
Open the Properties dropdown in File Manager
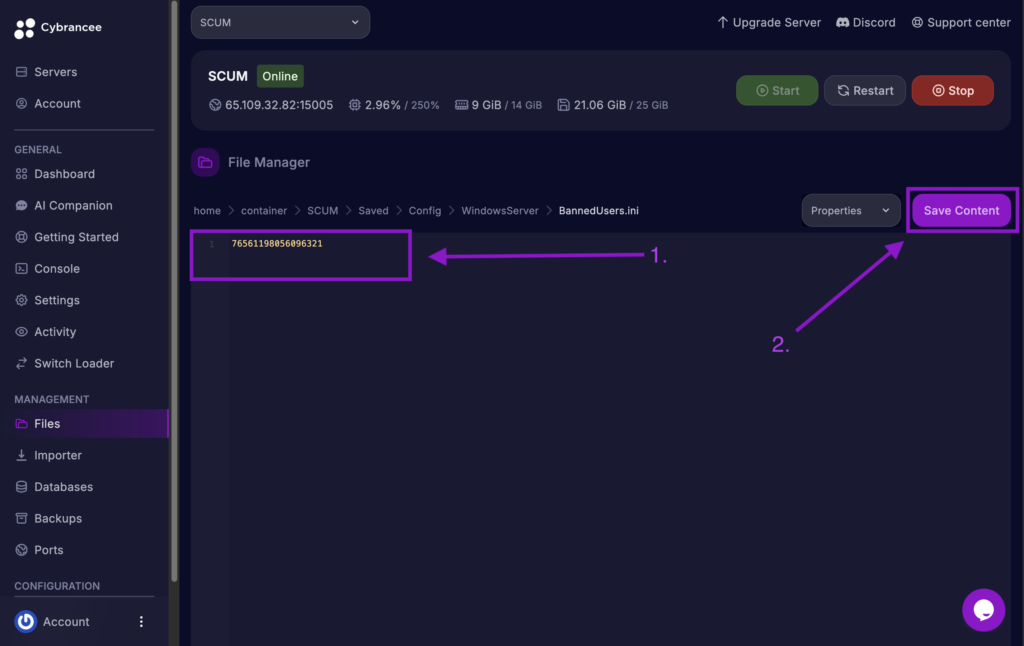tap(850, 210)
